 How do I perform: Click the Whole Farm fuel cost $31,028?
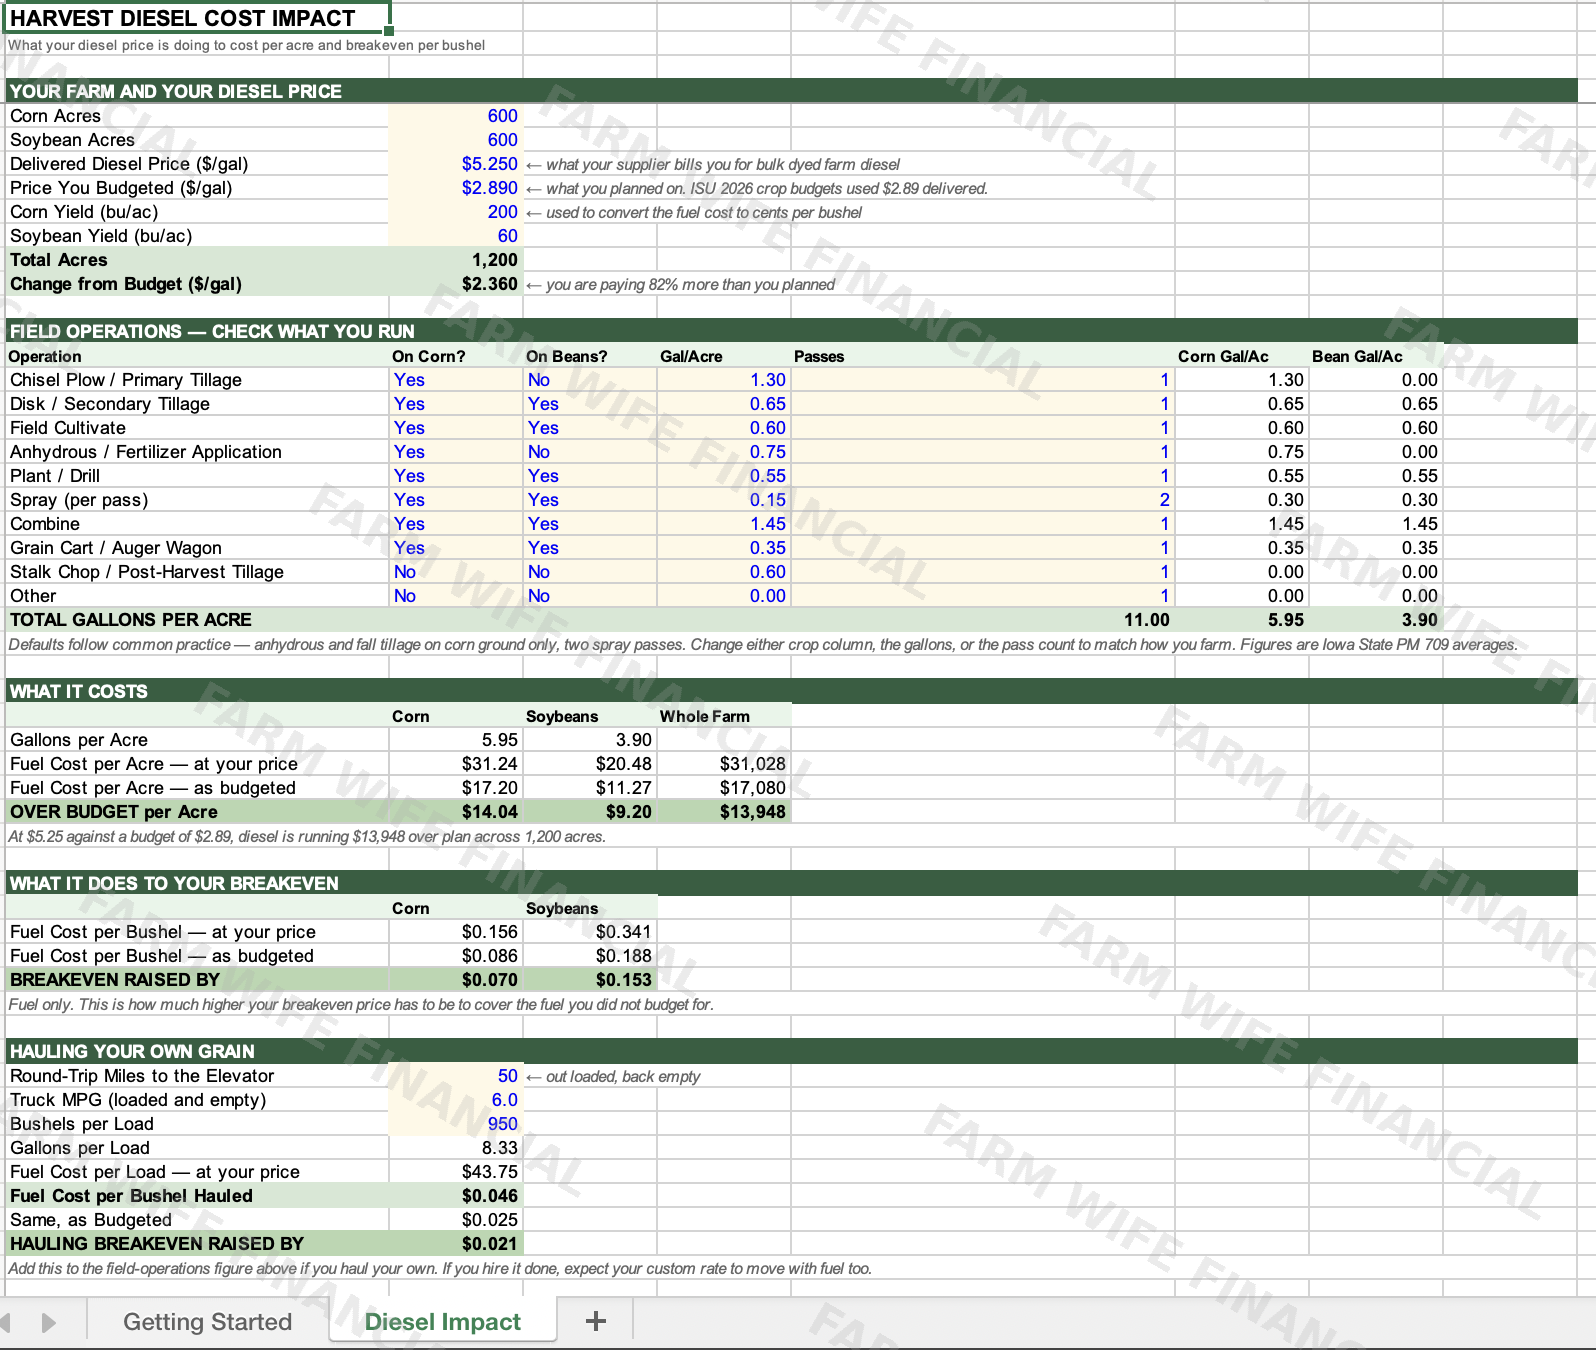[x=724, y=764]
